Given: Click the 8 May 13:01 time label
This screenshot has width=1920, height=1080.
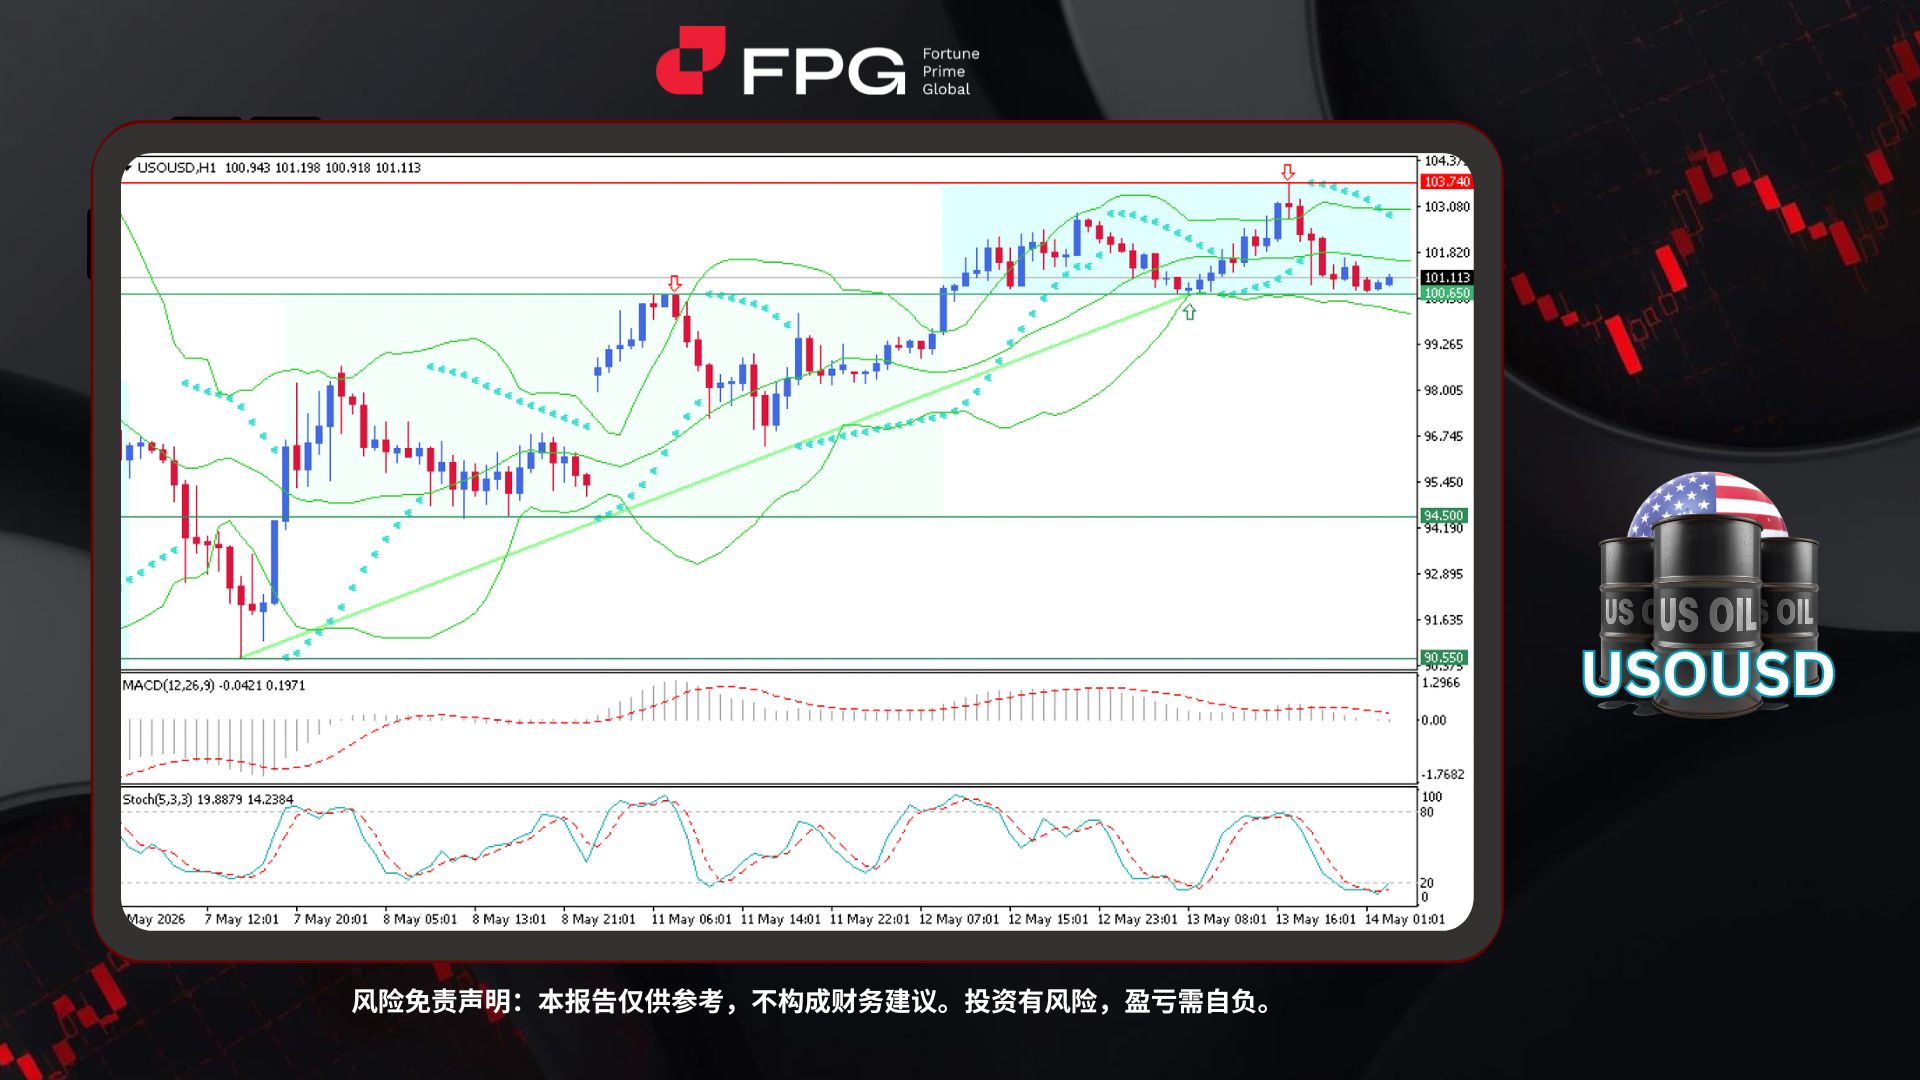Looking at the screenshot, I should pyautogui.click(x=509, y=920).
